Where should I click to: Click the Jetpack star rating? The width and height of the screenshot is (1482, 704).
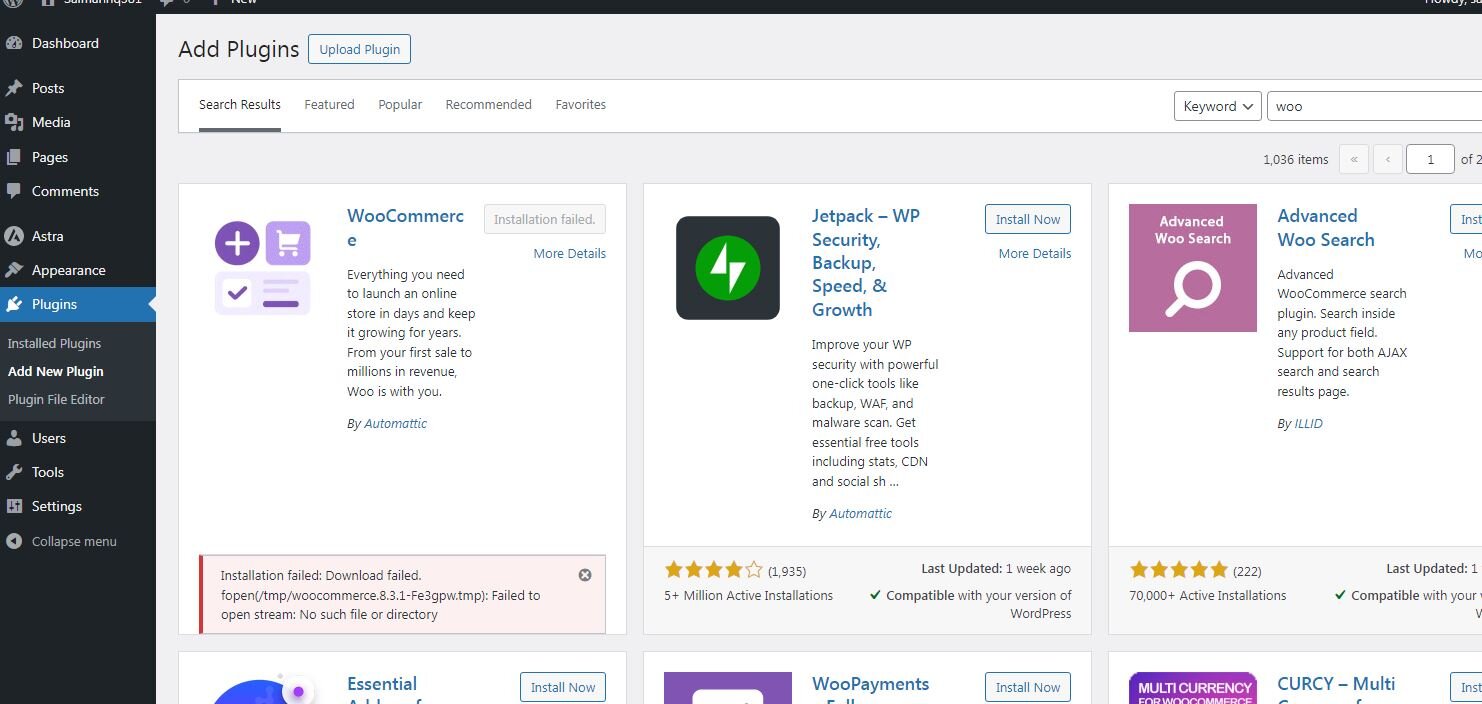tap(713, 570)
